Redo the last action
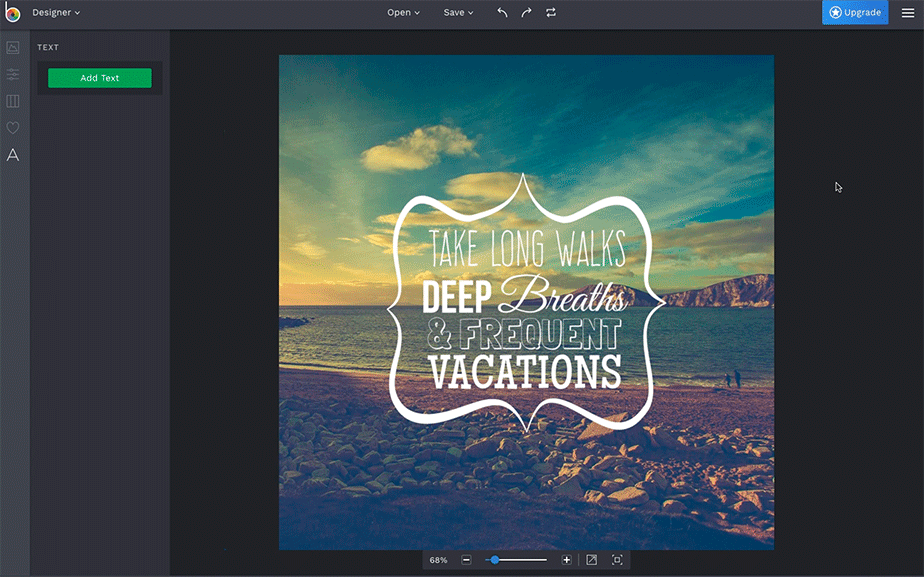Image resolution: width=924 pixels, height=577 pixels. [526, 12]
